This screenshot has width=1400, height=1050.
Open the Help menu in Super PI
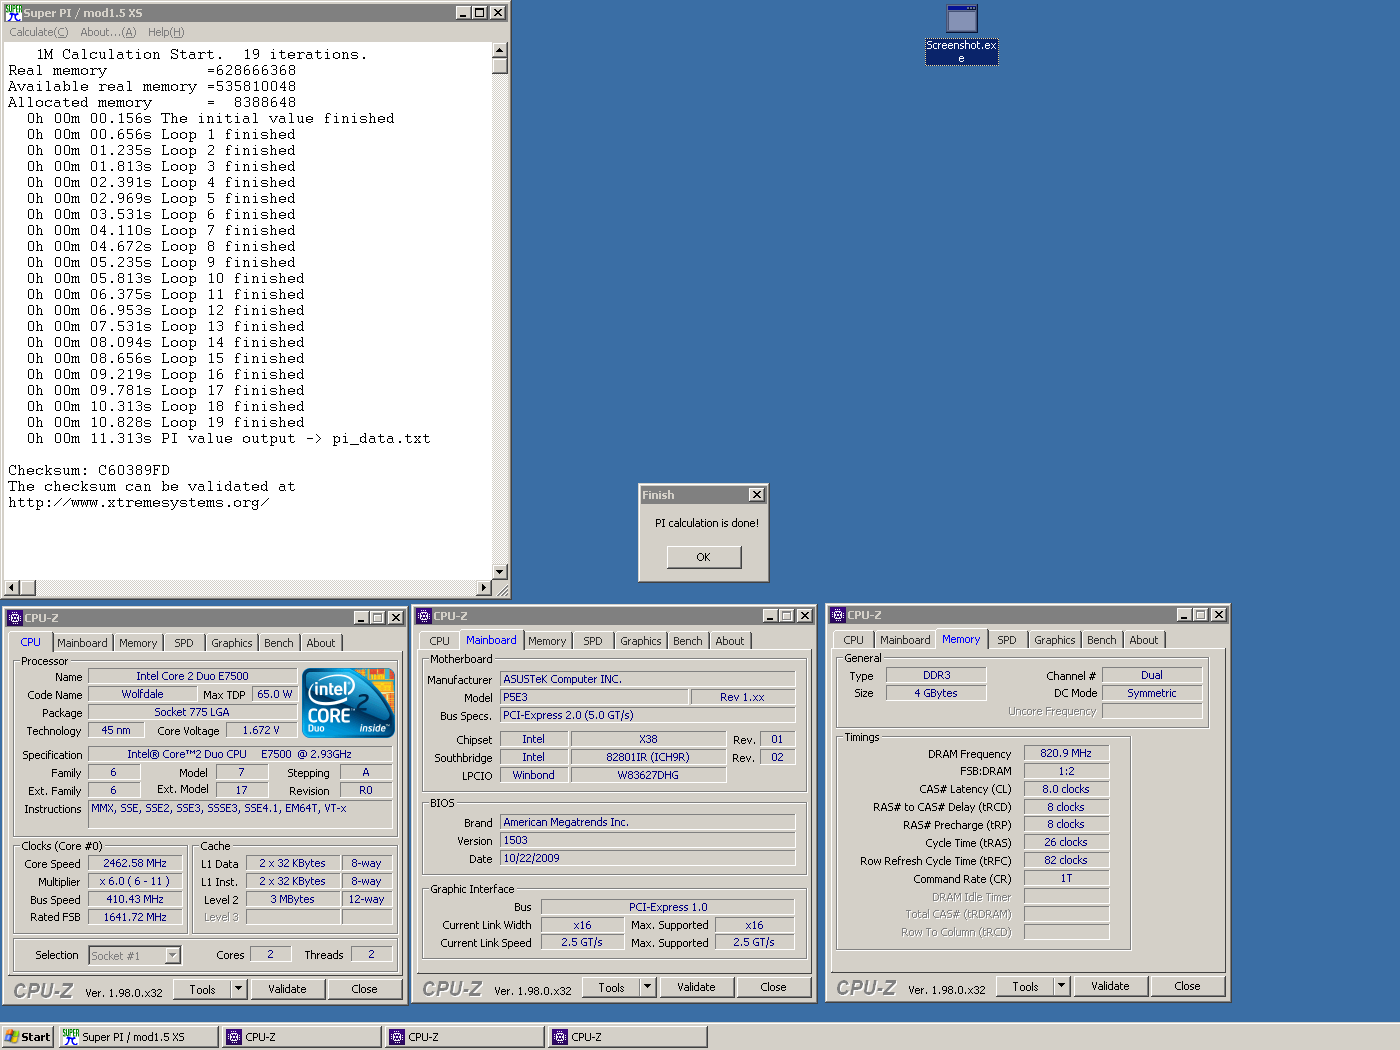point(166,32)
